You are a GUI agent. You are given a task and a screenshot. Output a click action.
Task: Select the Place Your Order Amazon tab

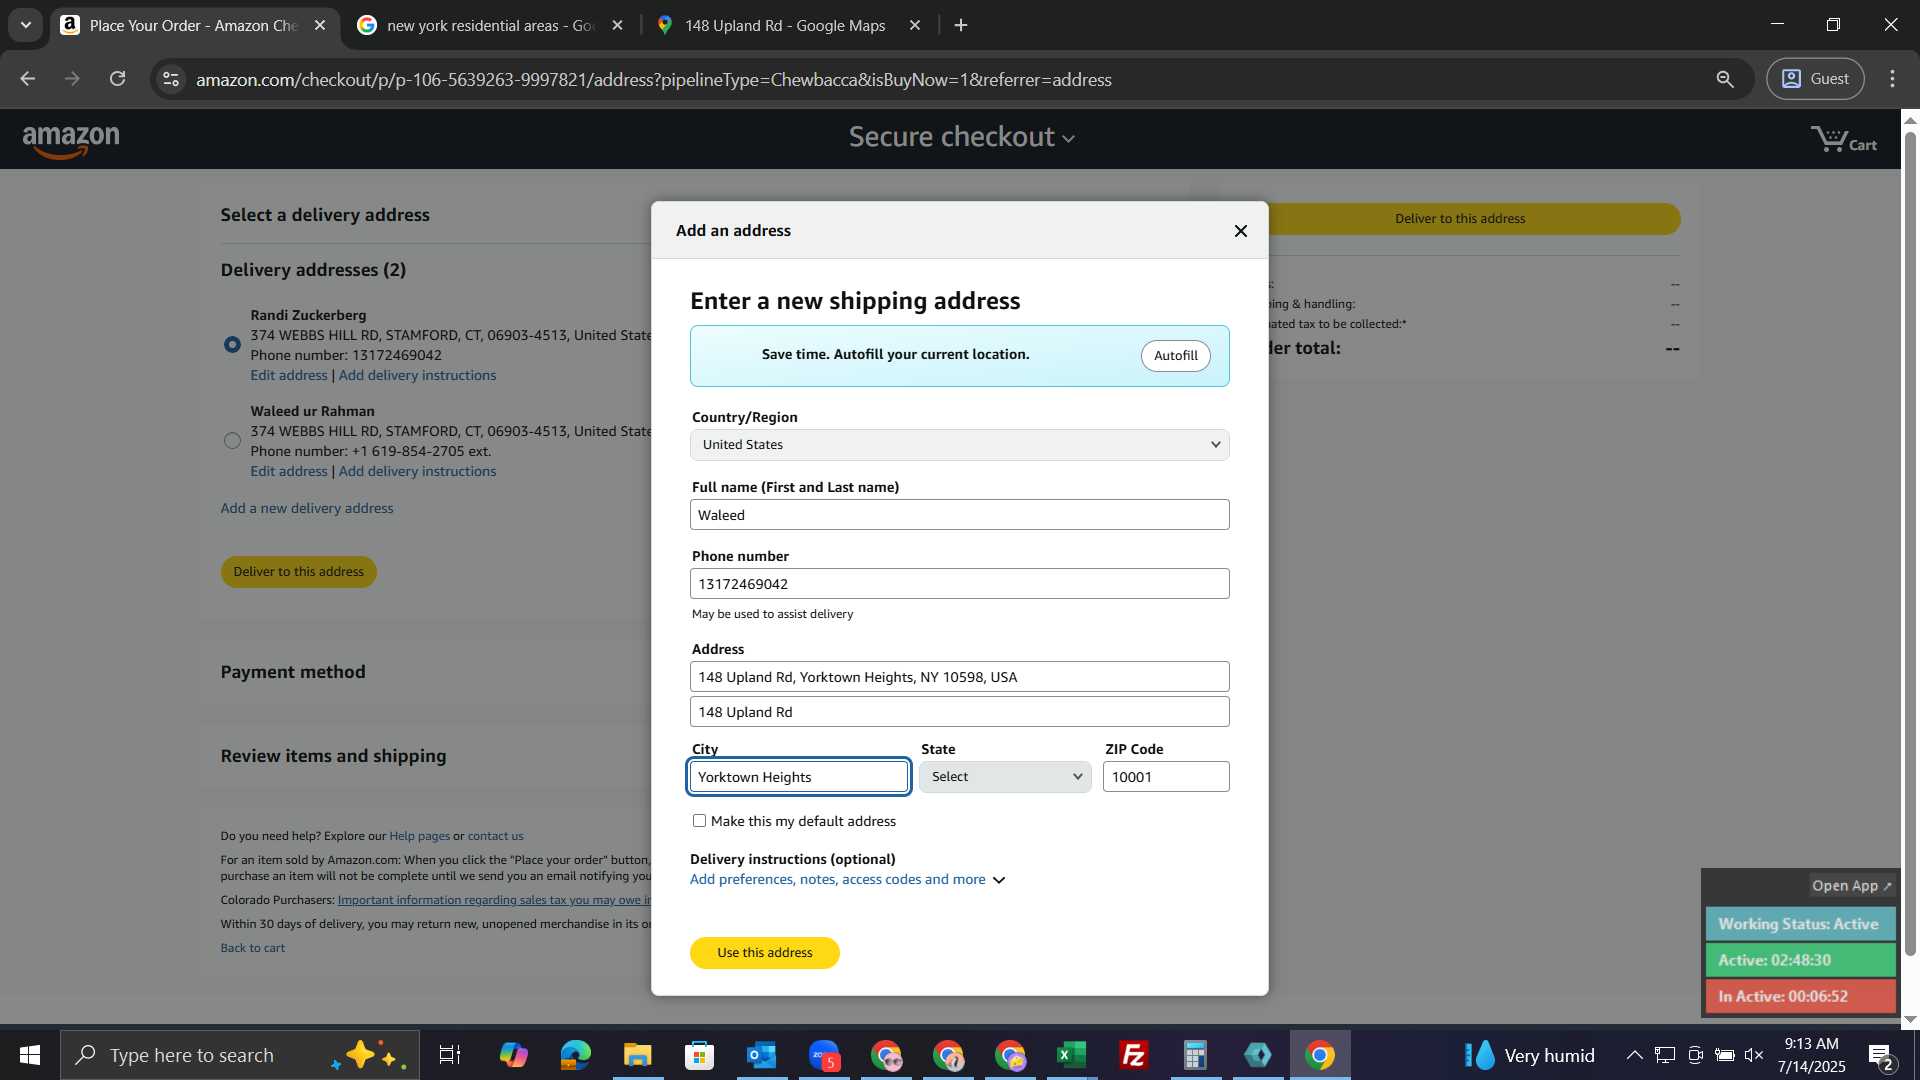pyautogui.click(x=193, y=26)
